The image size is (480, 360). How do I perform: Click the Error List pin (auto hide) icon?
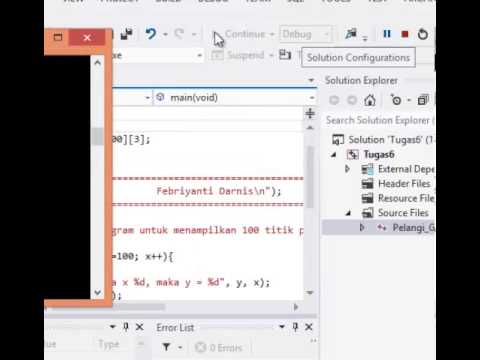pos(295,327)
